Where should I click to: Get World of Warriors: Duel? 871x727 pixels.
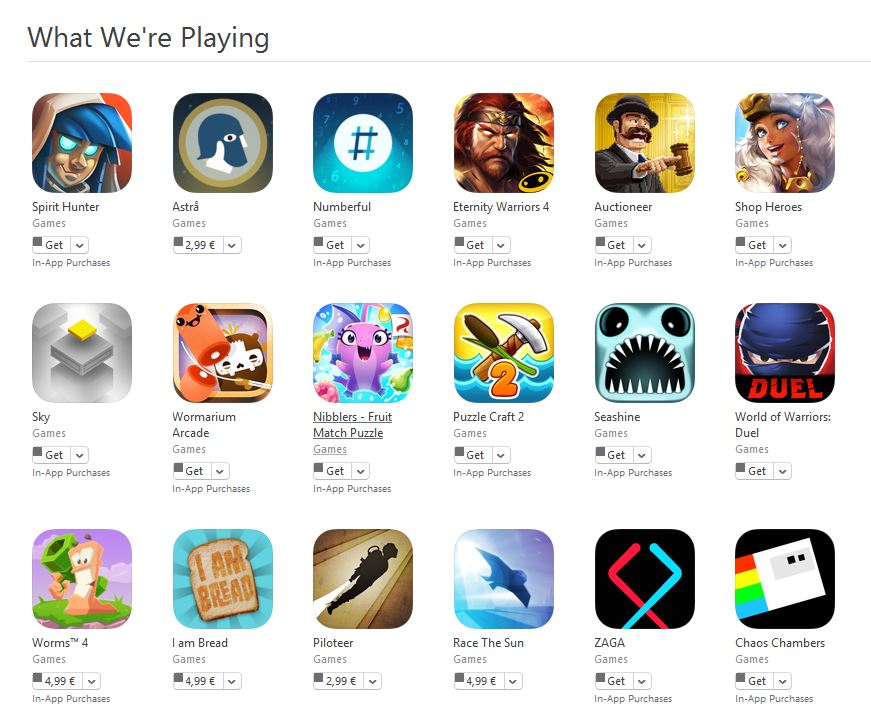pos(755,471)
